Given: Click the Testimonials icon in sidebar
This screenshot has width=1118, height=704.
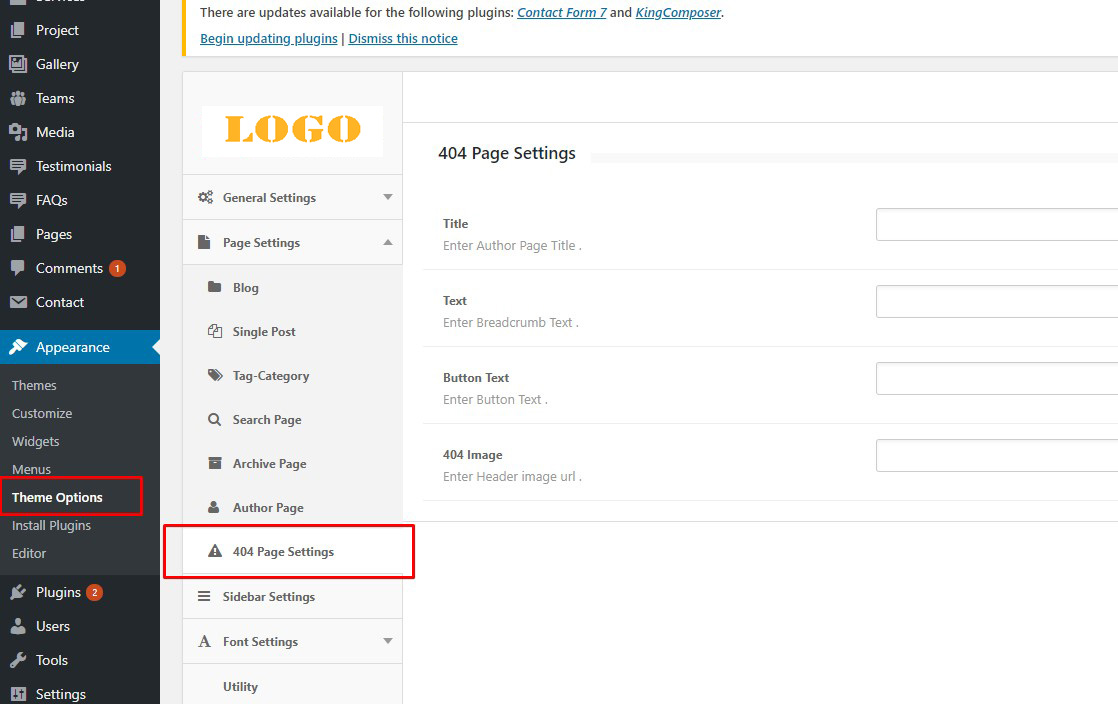Looking at the screenshot, I should [18, 166].
